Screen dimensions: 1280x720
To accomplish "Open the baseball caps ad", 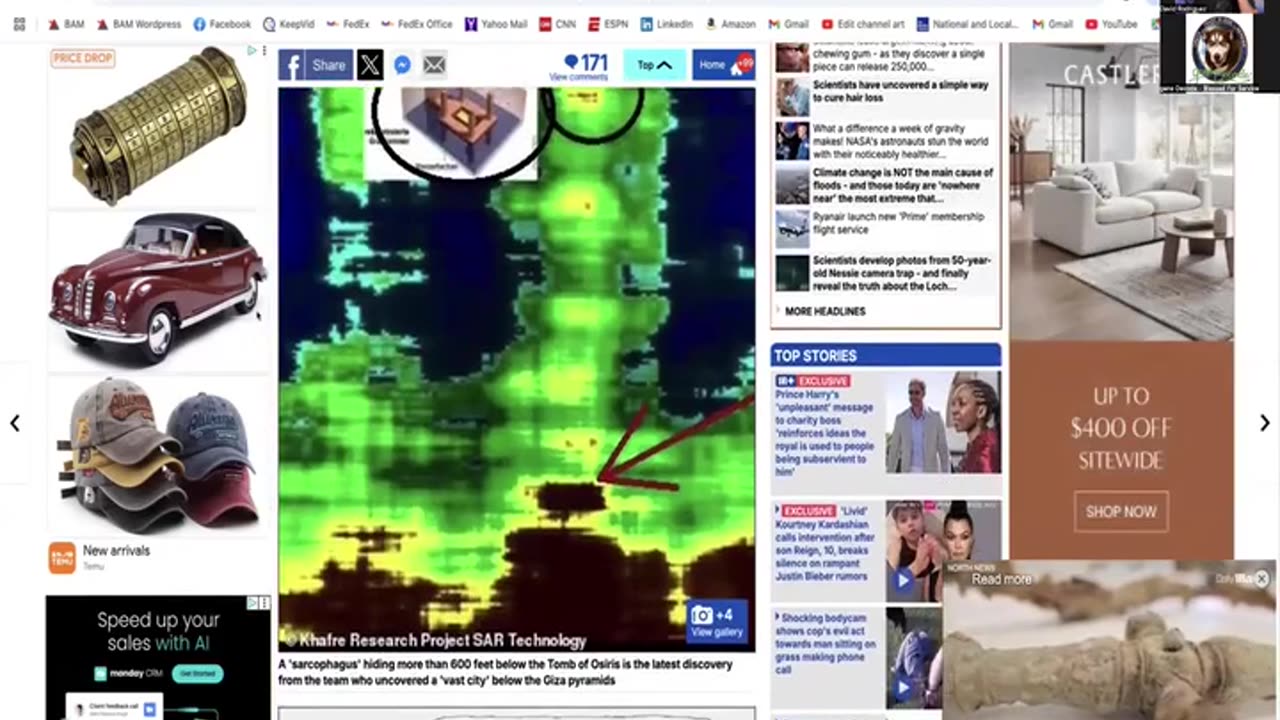I will pos(158,455).
